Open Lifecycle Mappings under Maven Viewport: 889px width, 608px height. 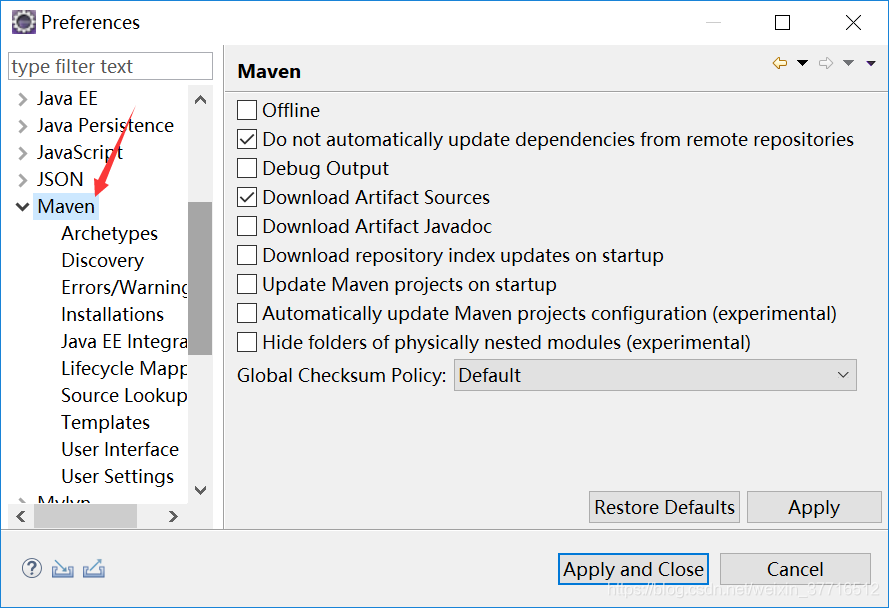124,369
